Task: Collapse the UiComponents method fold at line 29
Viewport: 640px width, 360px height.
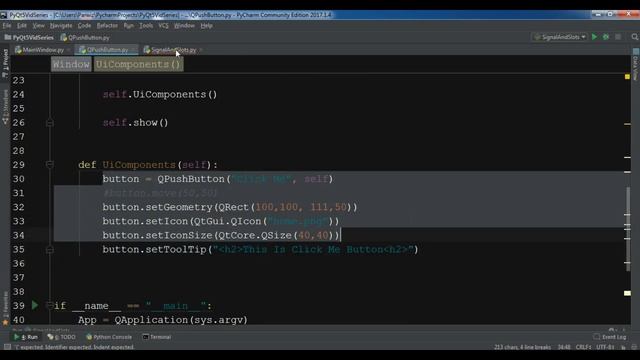Action: click(x=50, y=165)
